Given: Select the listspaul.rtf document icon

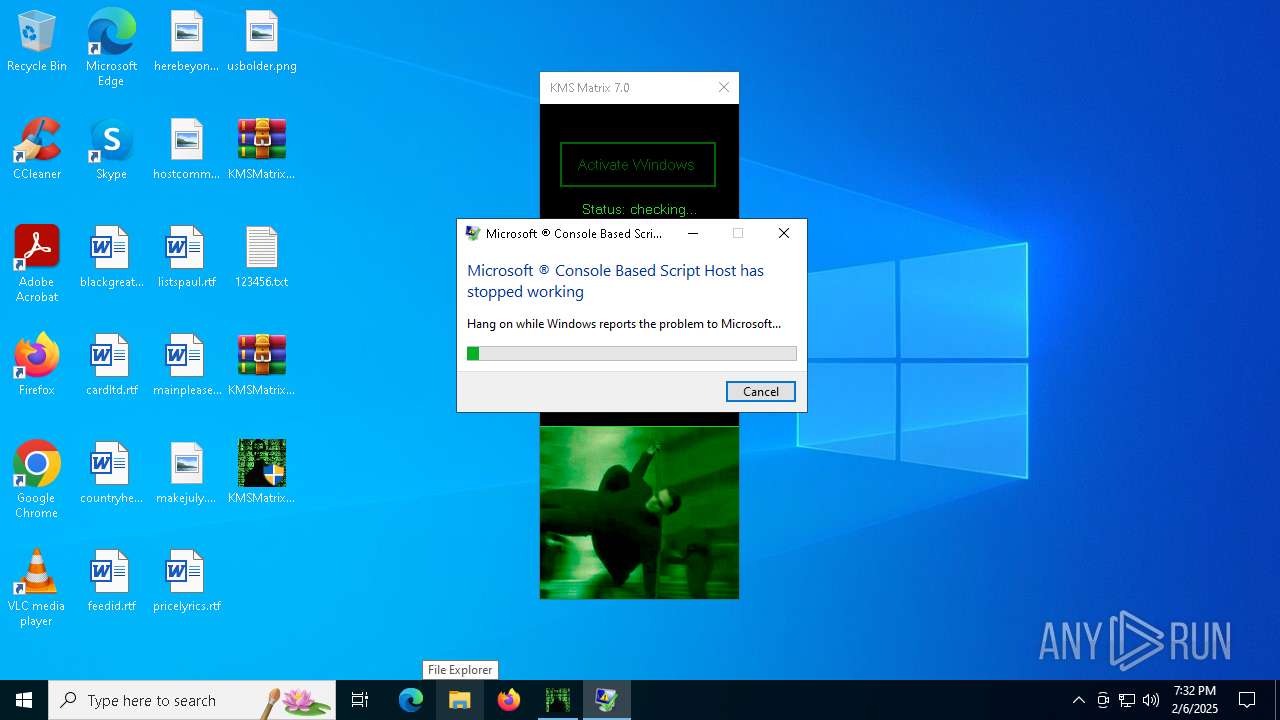Looking at the screenshot, I should click(186, 258).
